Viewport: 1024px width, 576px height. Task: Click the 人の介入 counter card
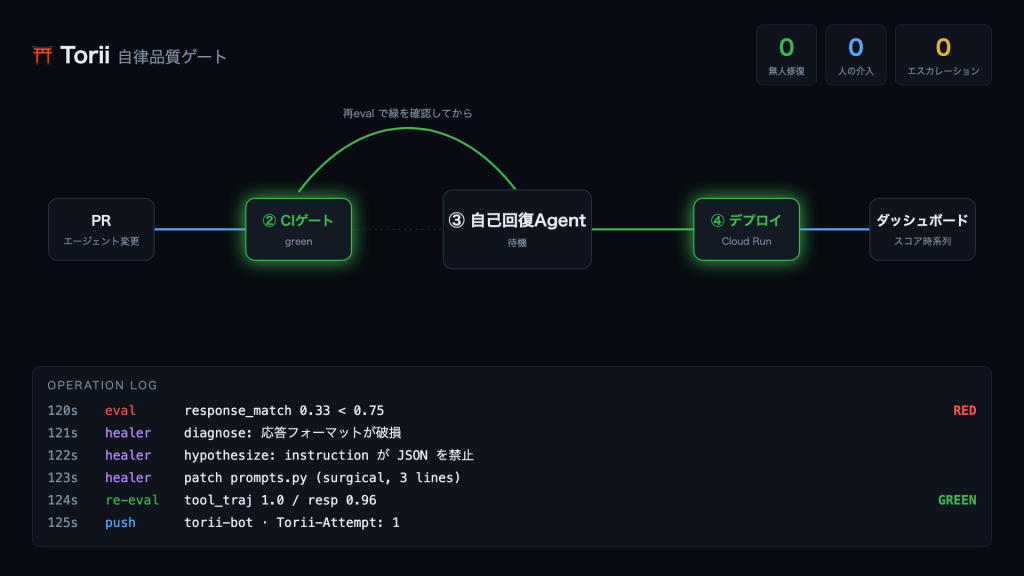(x=856, y=55)
